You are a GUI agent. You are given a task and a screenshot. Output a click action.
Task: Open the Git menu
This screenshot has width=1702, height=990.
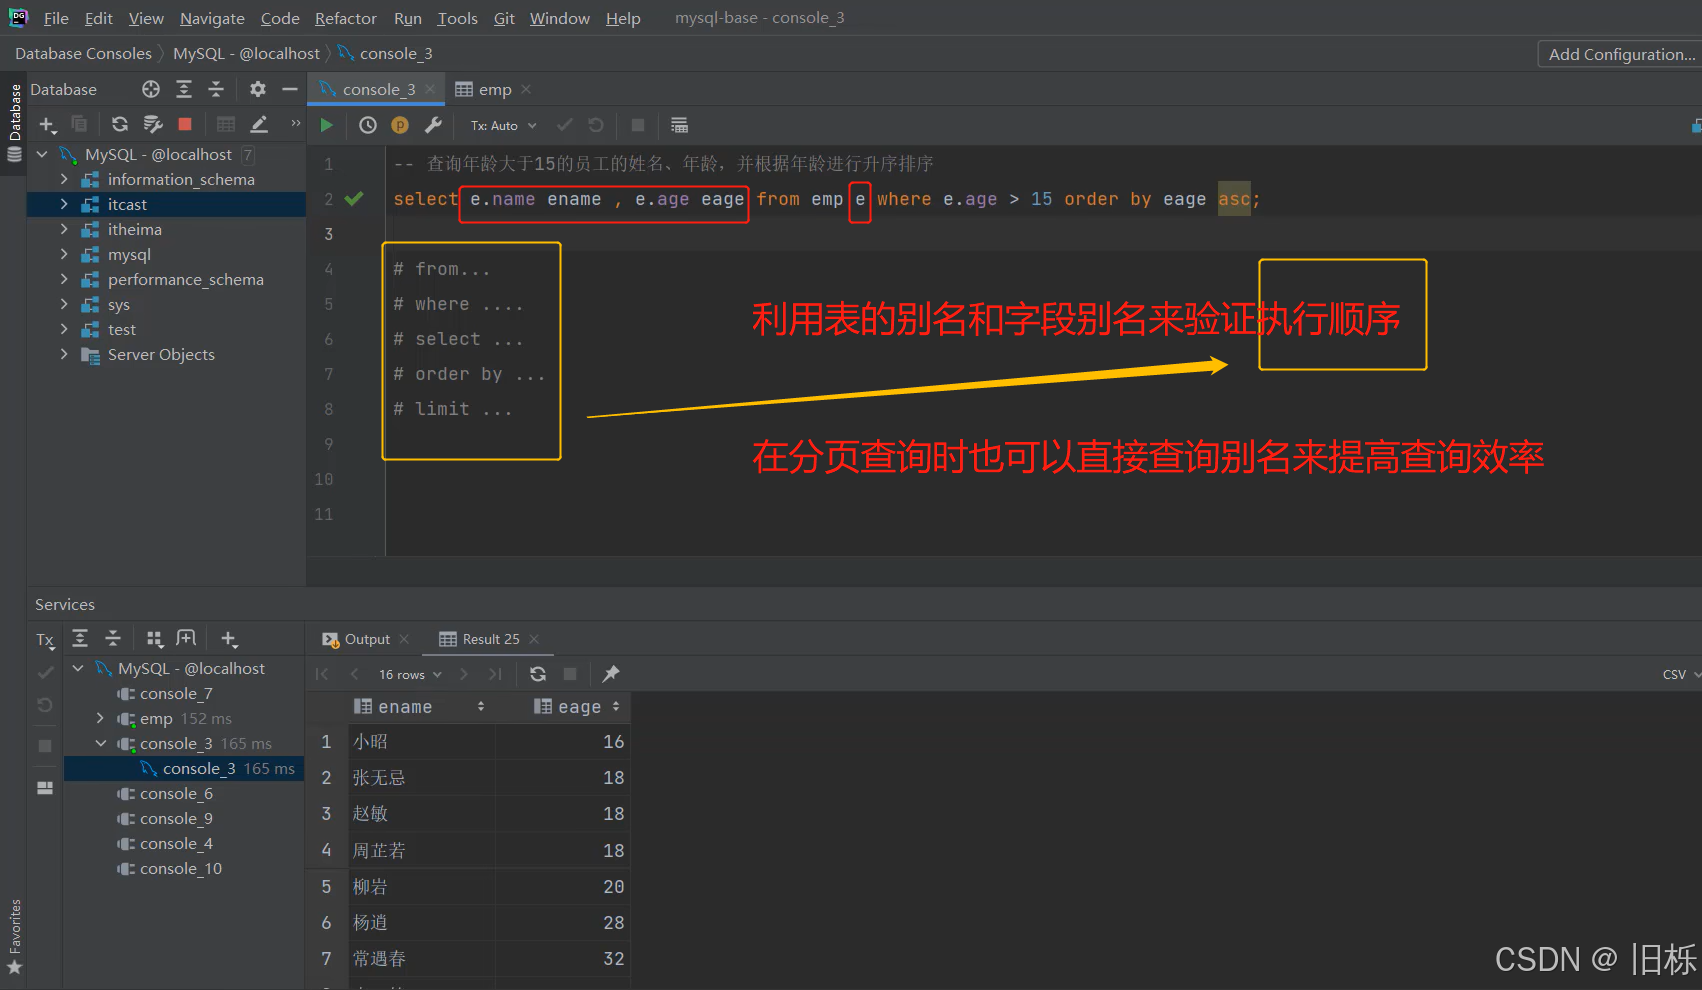click(x=504, y=18)
